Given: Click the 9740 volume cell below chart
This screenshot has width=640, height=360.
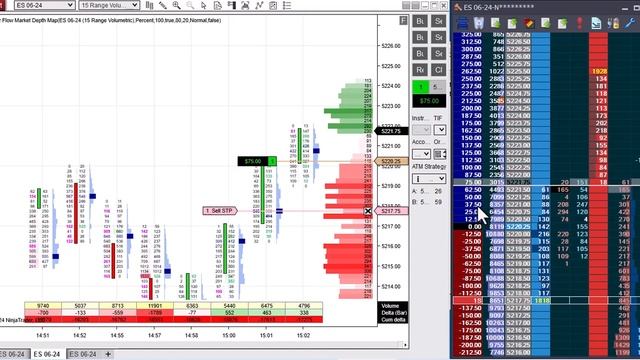Looking at the screenshot, I should tap(43, 306).
